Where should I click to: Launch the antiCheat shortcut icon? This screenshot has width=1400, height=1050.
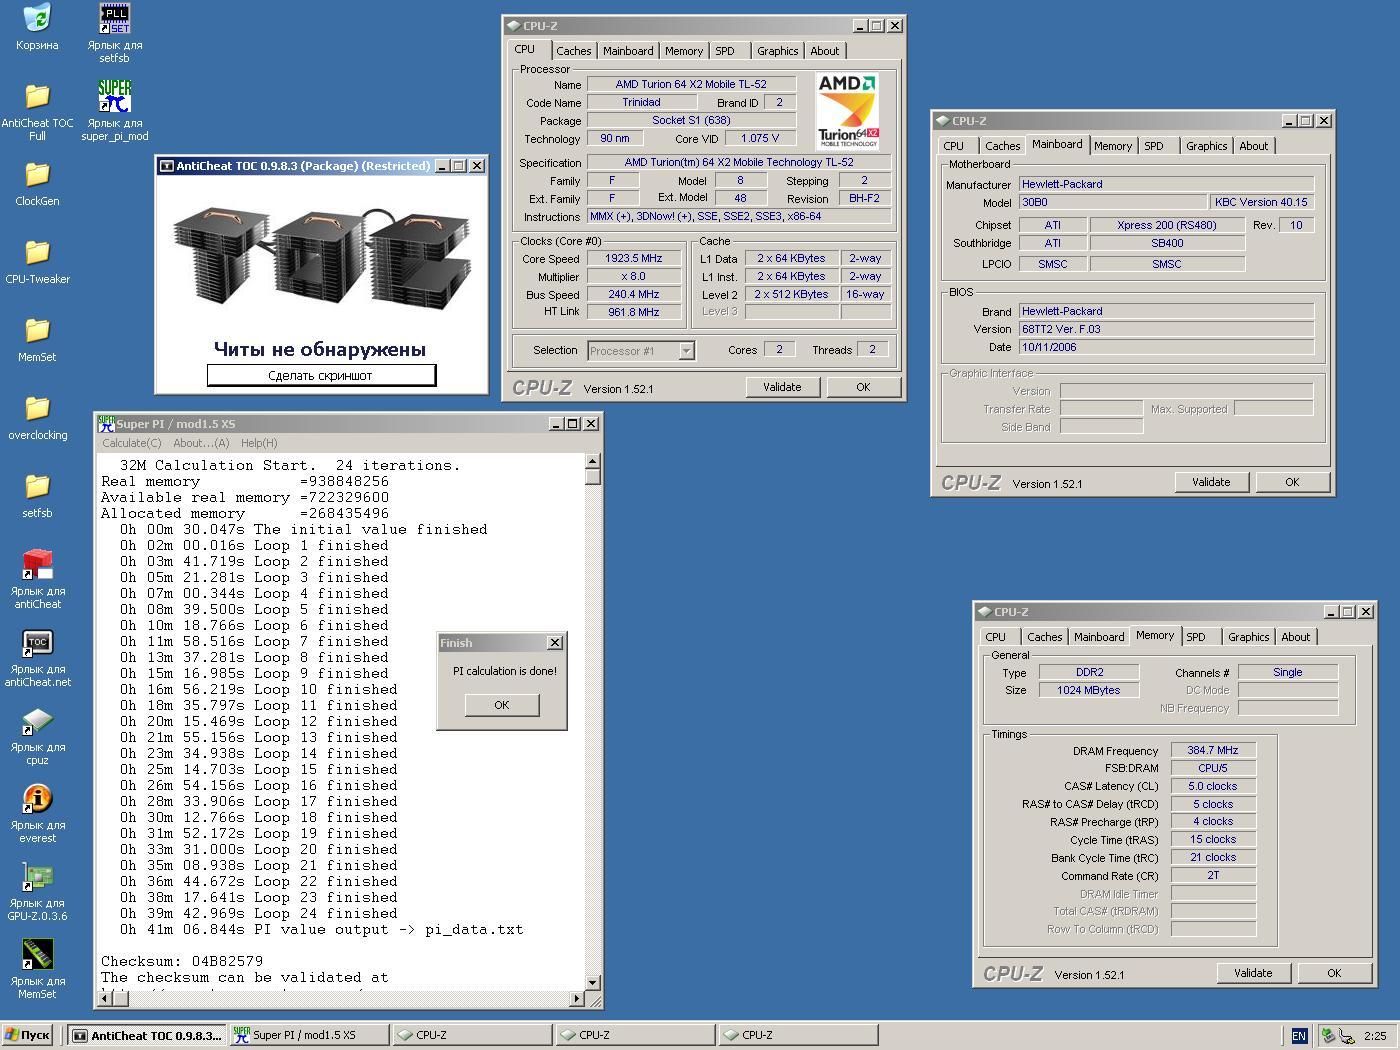point(37,565)
